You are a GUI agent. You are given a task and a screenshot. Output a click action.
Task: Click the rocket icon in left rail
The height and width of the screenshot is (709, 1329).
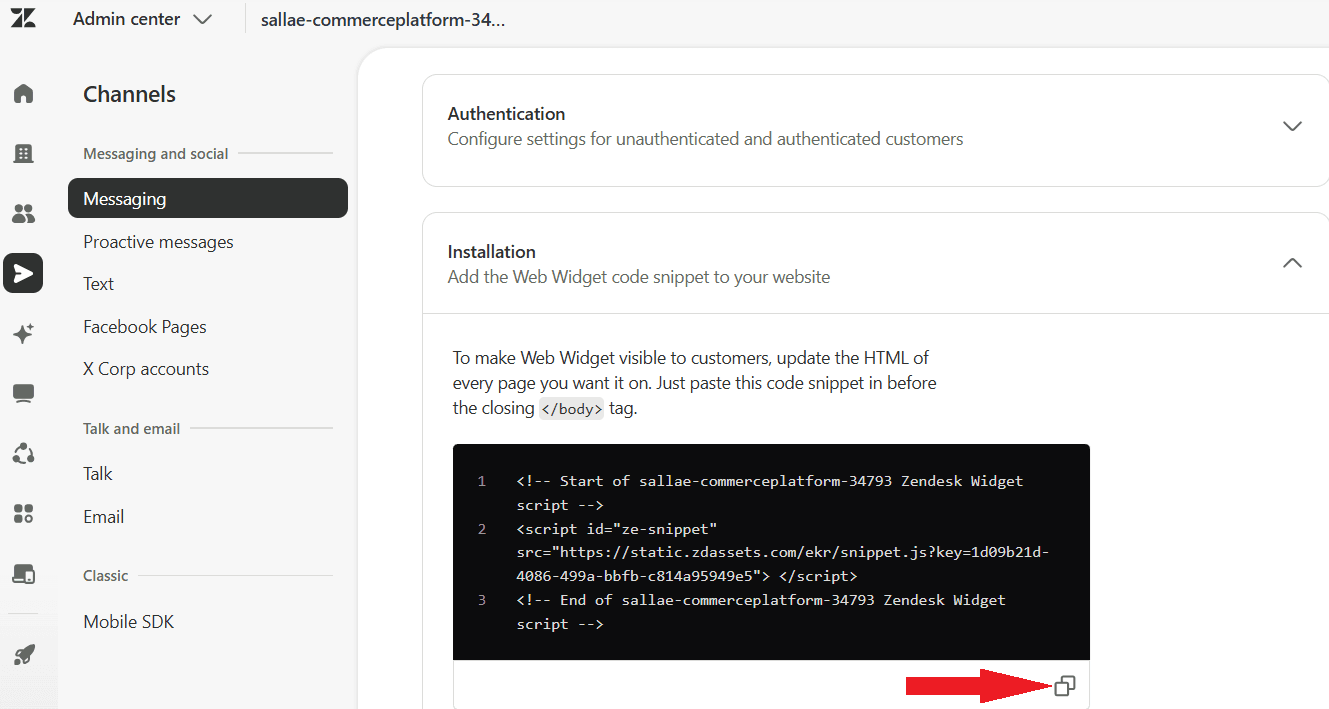click(x=23, y=655)
